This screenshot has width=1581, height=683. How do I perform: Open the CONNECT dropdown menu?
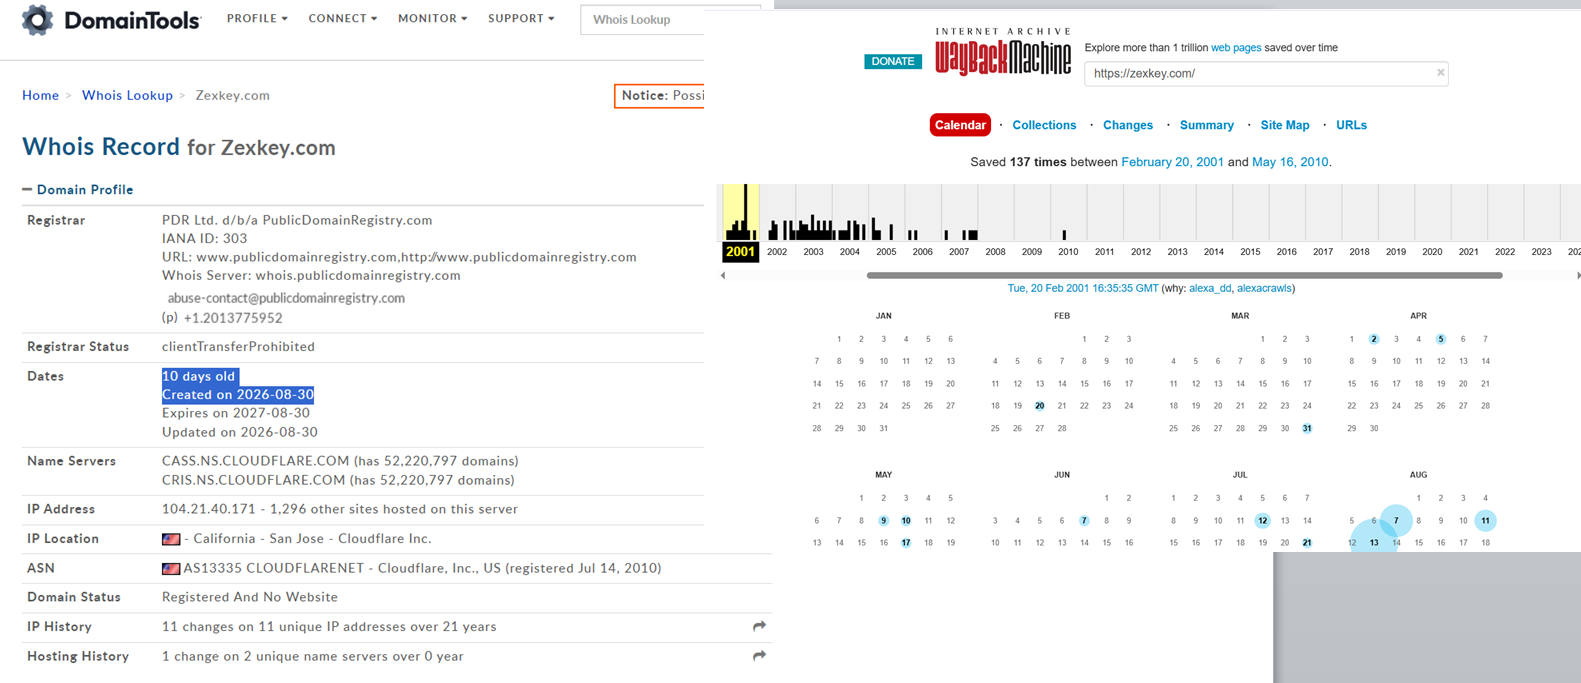tap(343, 18)
